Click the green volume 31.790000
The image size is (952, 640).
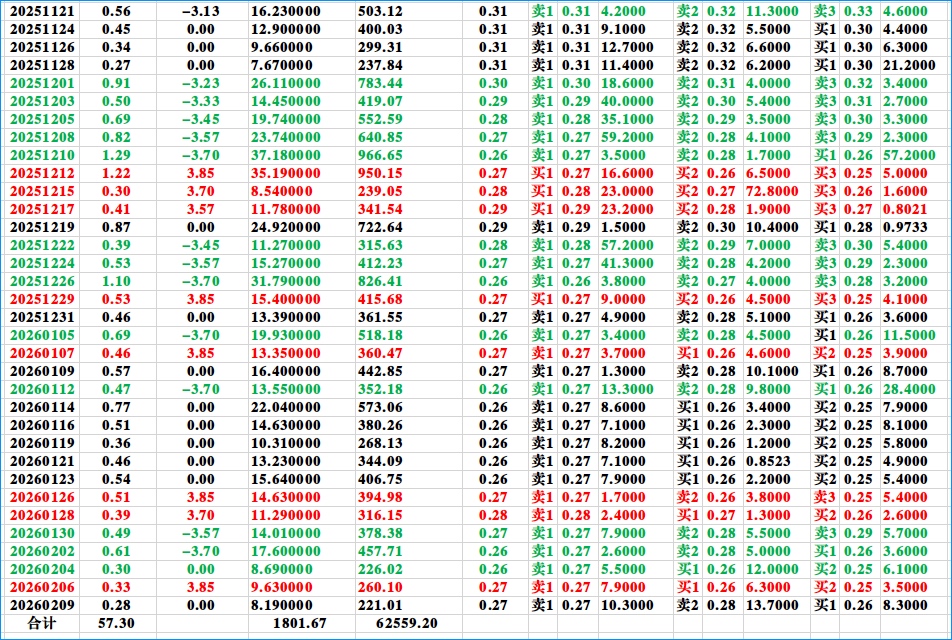(285, 281)
